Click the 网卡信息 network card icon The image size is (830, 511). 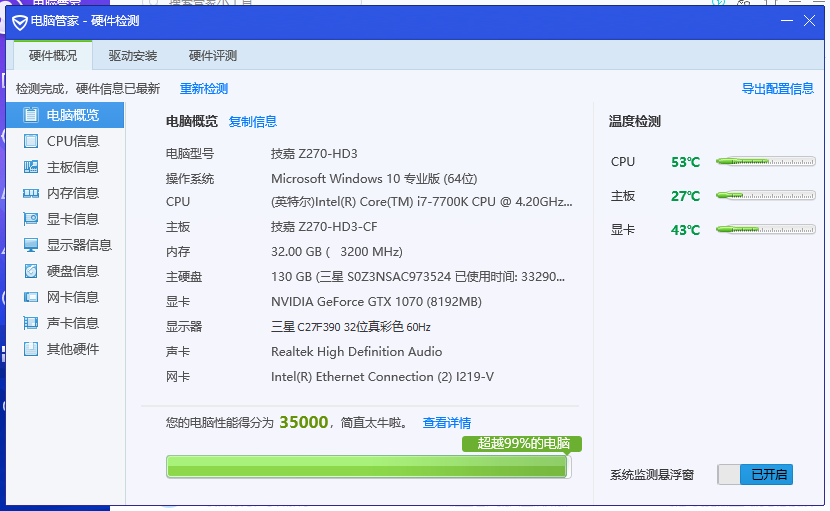[31, 297]
